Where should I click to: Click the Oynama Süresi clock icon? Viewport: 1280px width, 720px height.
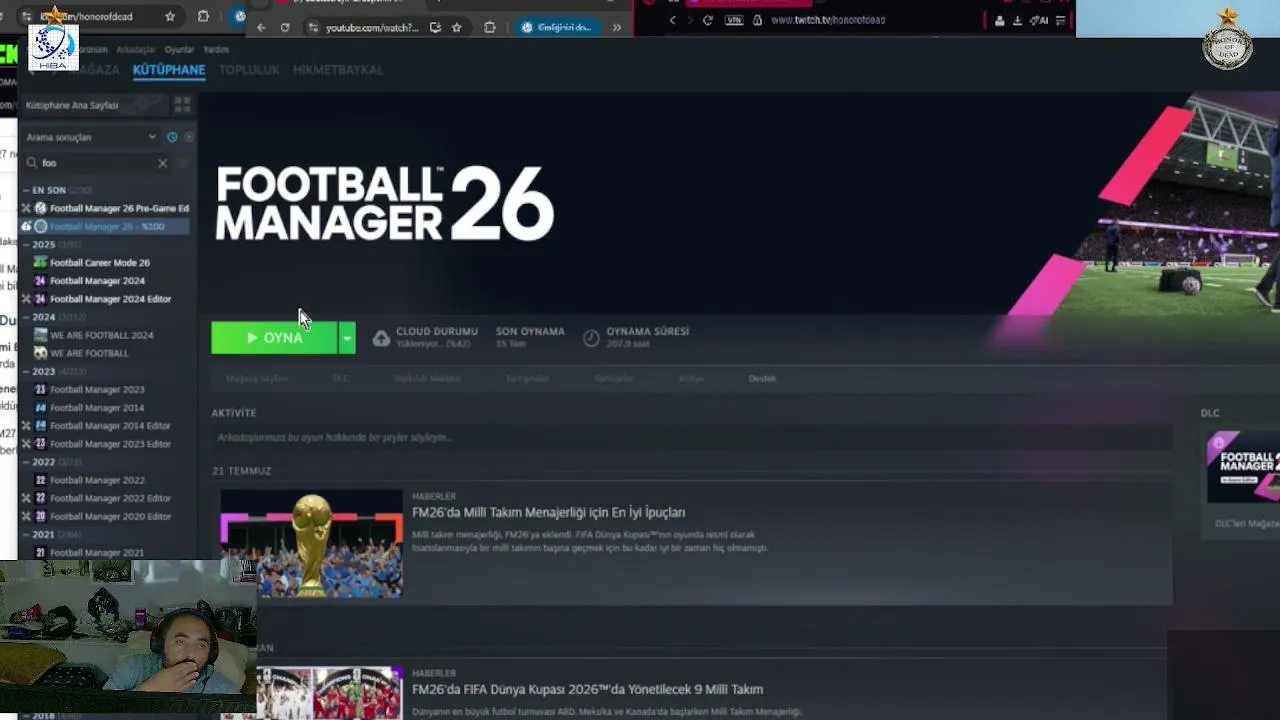point(591,339)
